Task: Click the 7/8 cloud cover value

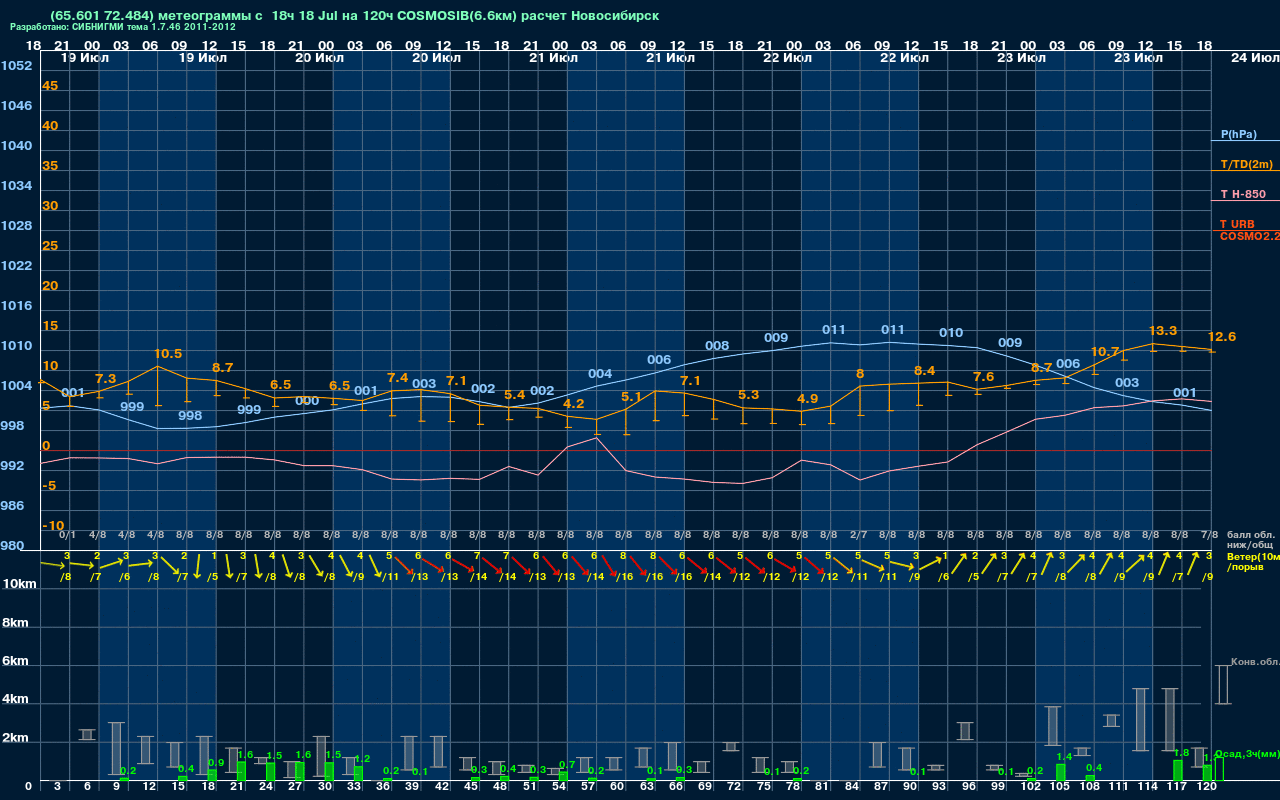Action: click(x=1208, y=535)
